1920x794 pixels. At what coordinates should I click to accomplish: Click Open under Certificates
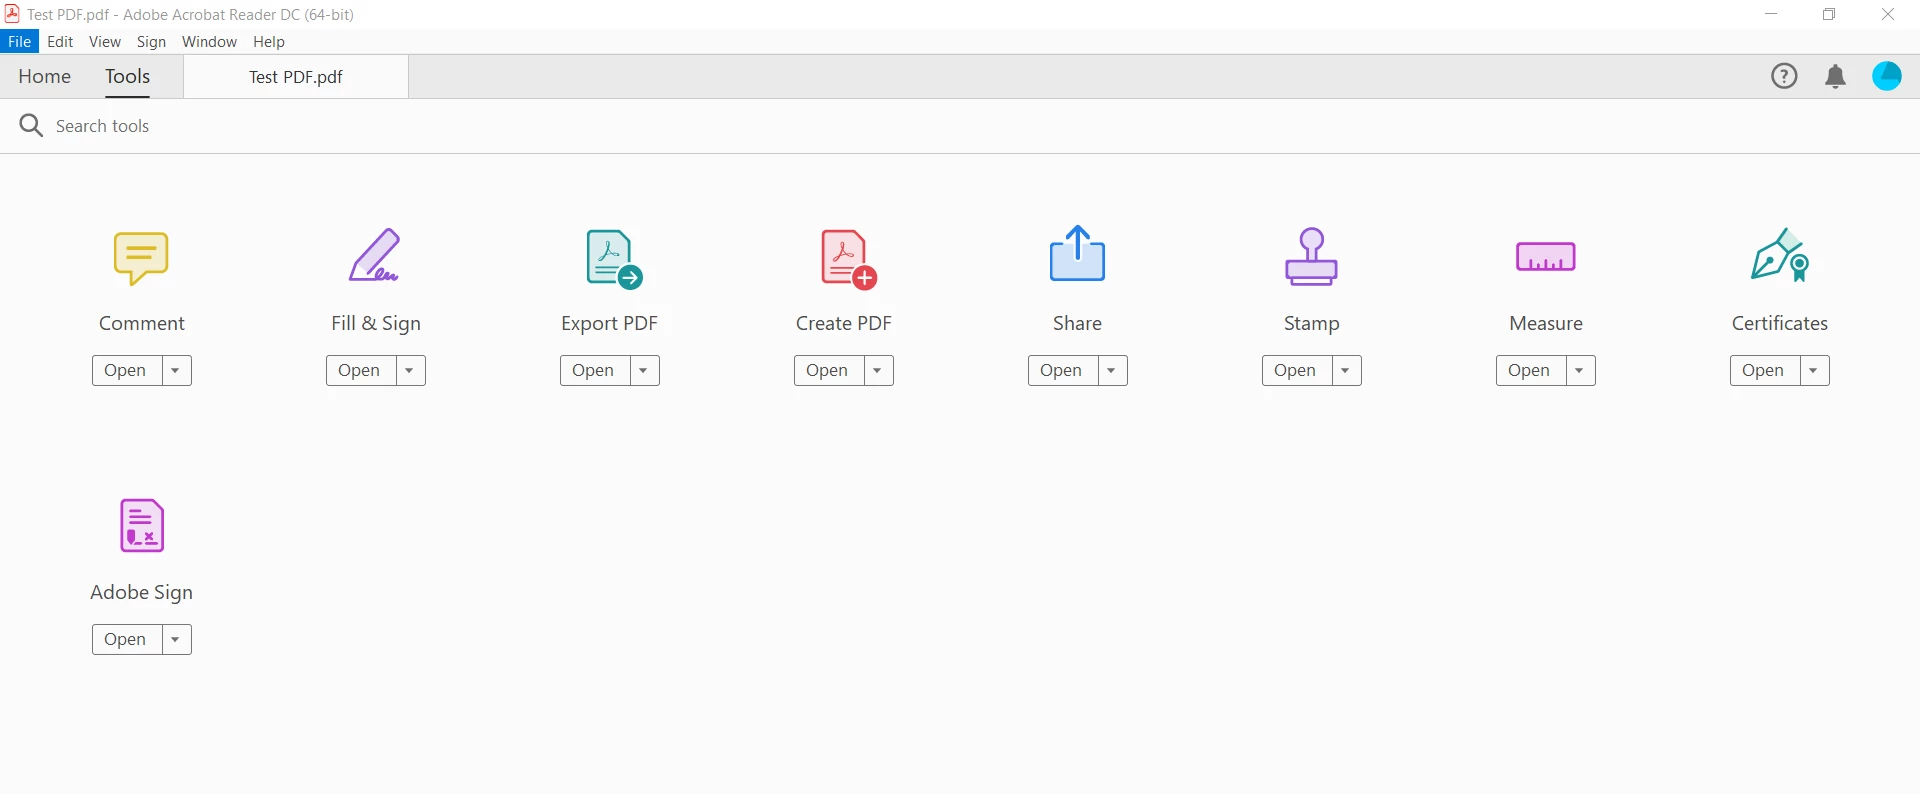point(1764,370)
